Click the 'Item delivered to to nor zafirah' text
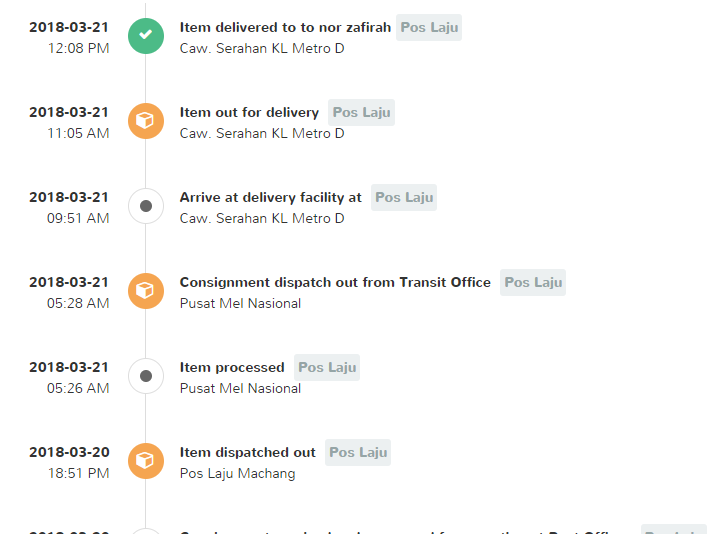 click(x=285, y=27)
